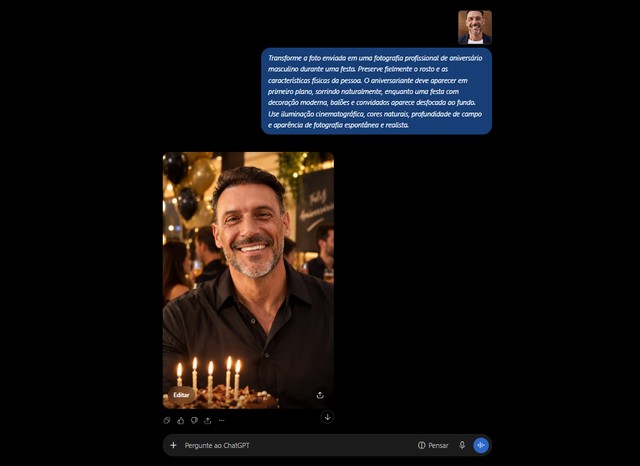The image size is (640, 466).
Task: Click the copy response icon
Action: point(167,420)
